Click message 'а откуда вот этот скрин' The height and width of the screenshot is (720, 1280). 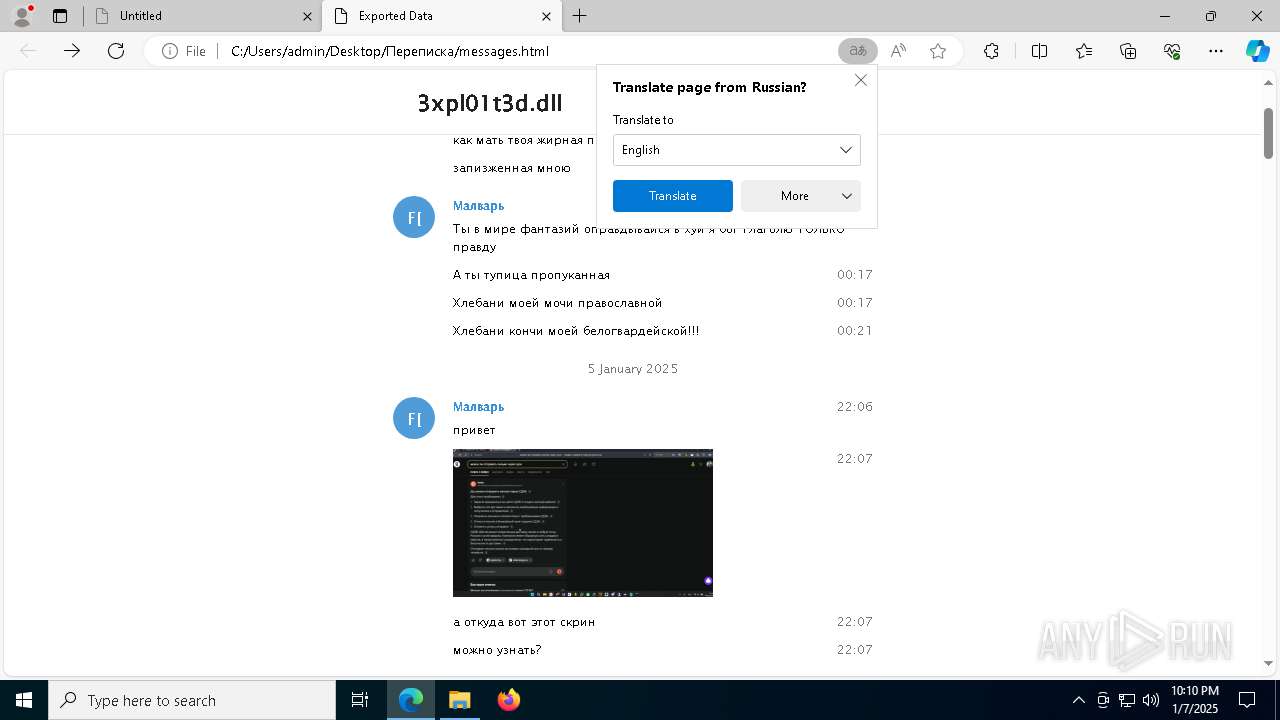524,622
